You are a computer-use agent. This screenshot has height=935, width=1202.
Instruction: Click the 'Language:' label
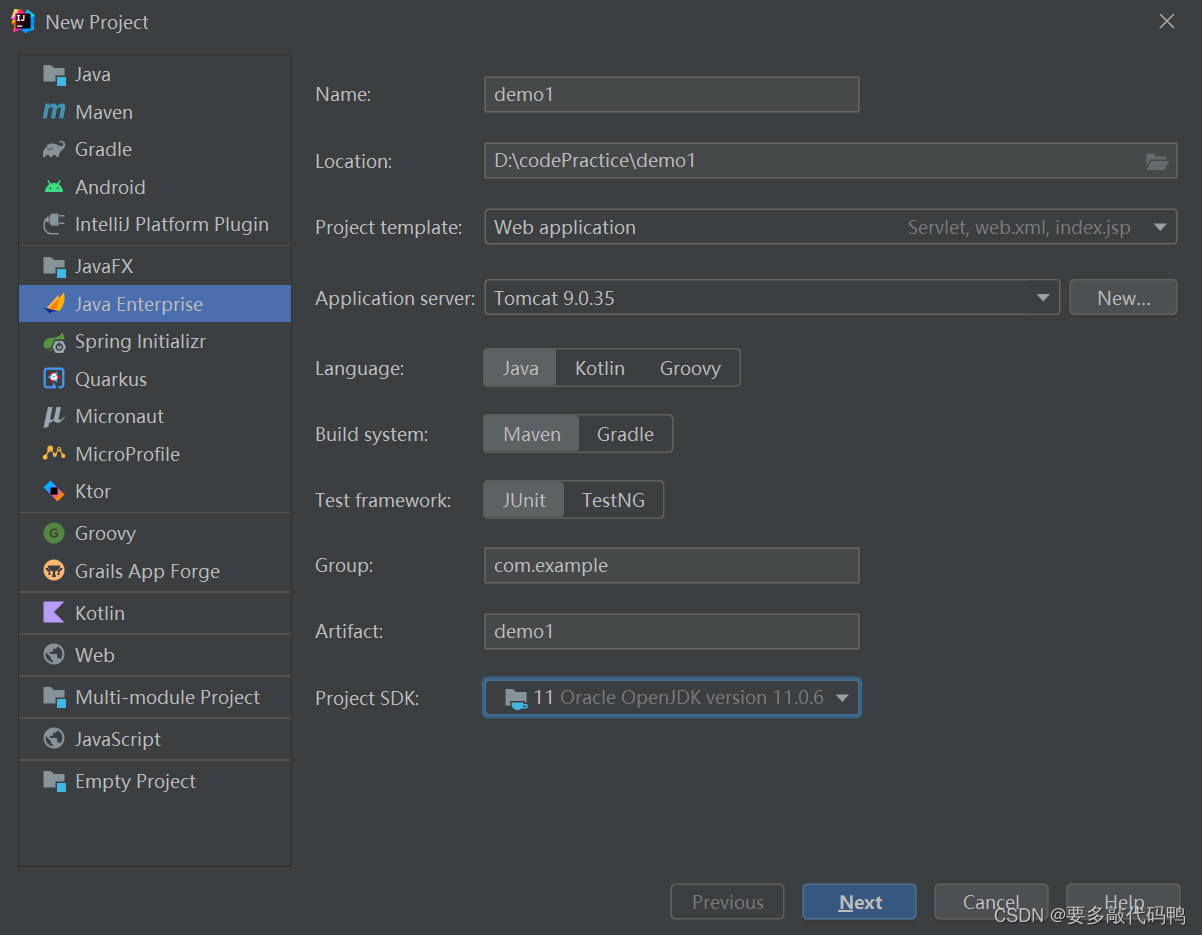(359, 368)
